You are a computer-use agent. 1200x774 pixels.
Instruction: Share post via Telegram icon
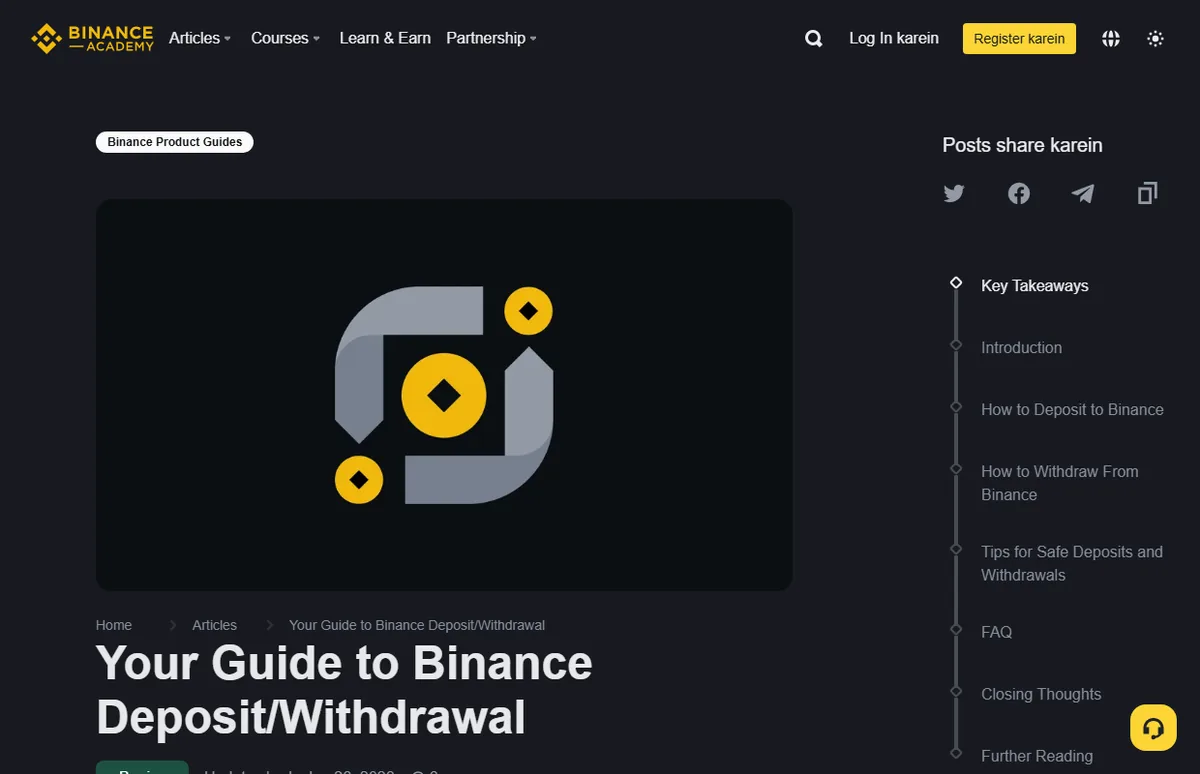[x=1083, y=193]
